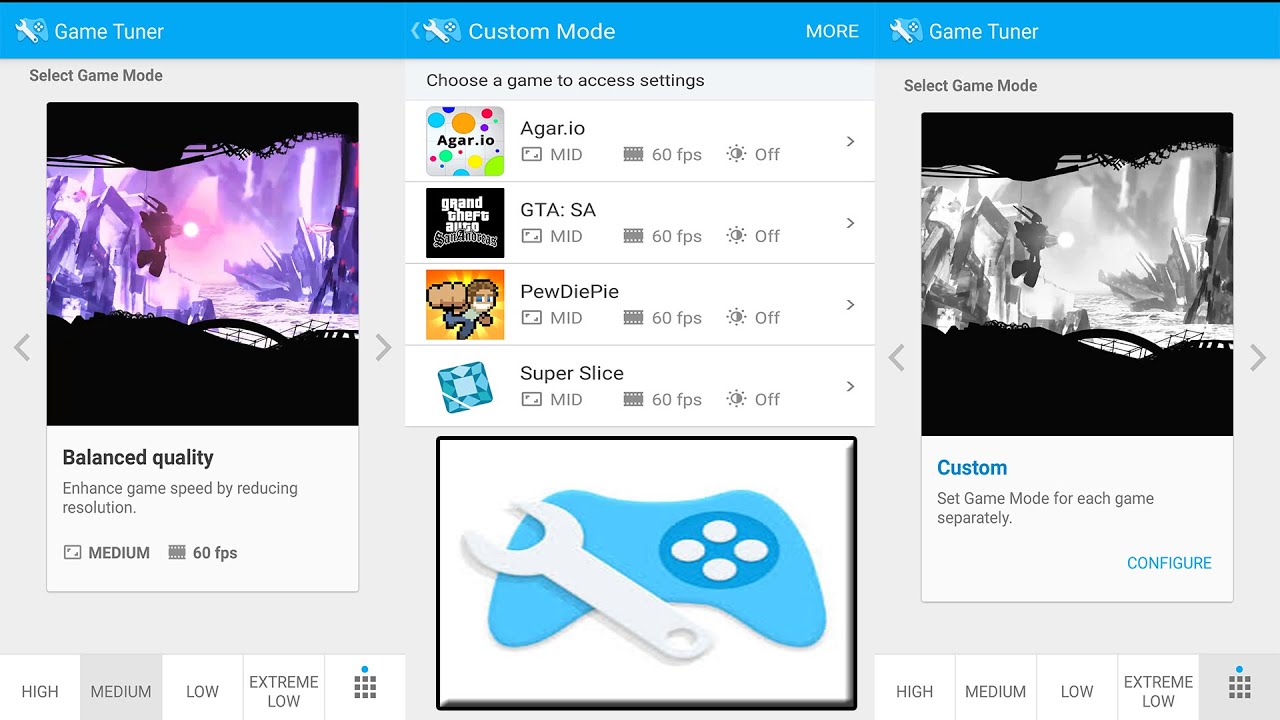Screen dimensions: 1280x720
Task: Open the Agar.io app icon
Action: point(465,141)
